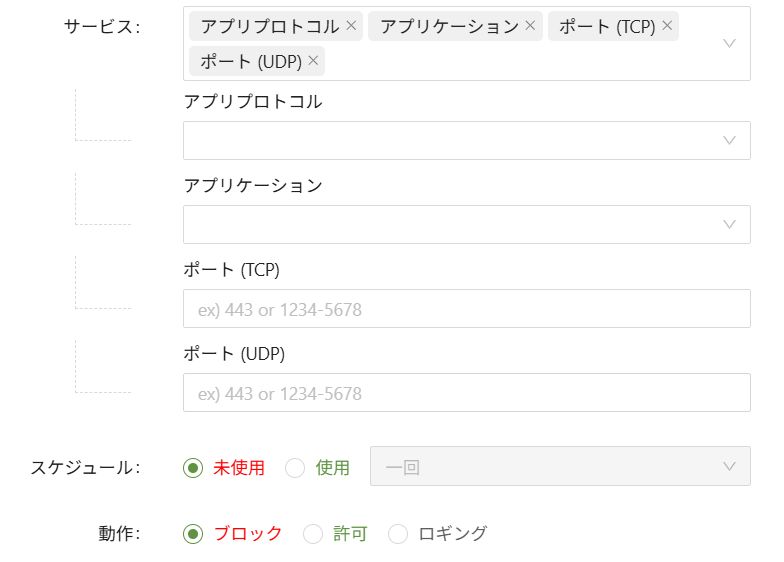Open the アプリケーション dropdown
Image resolution: width=784 pixels, height=562 pixels.
click(466, 225)
